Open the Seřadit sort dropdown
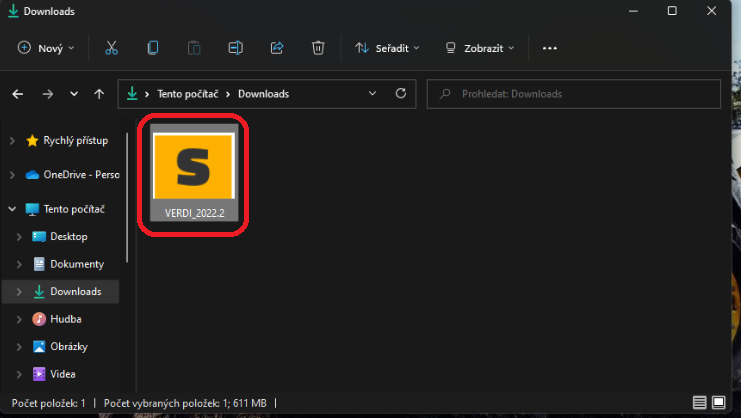Viewport: 745px width, 418px height. [x=387, y=48]
